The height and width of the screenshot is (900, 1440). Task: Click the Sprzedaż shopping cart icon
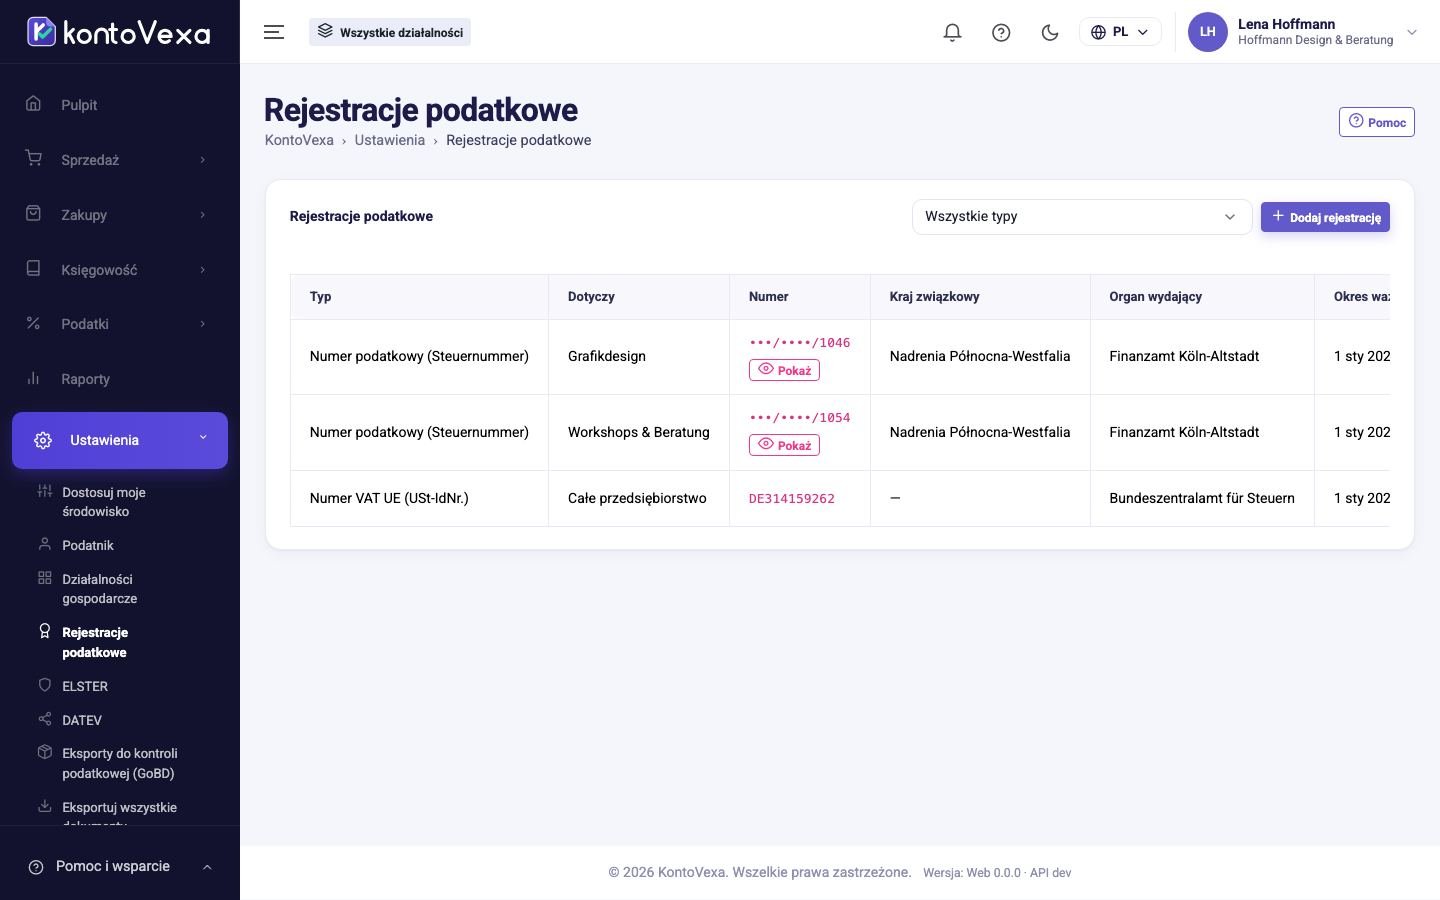(x=34, y=159)
